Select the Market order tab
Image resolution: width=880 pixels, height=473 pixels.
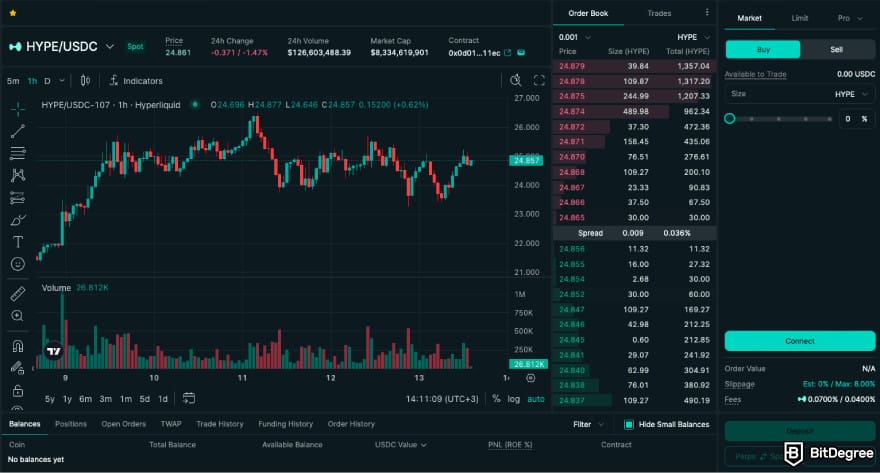point(749,19)
